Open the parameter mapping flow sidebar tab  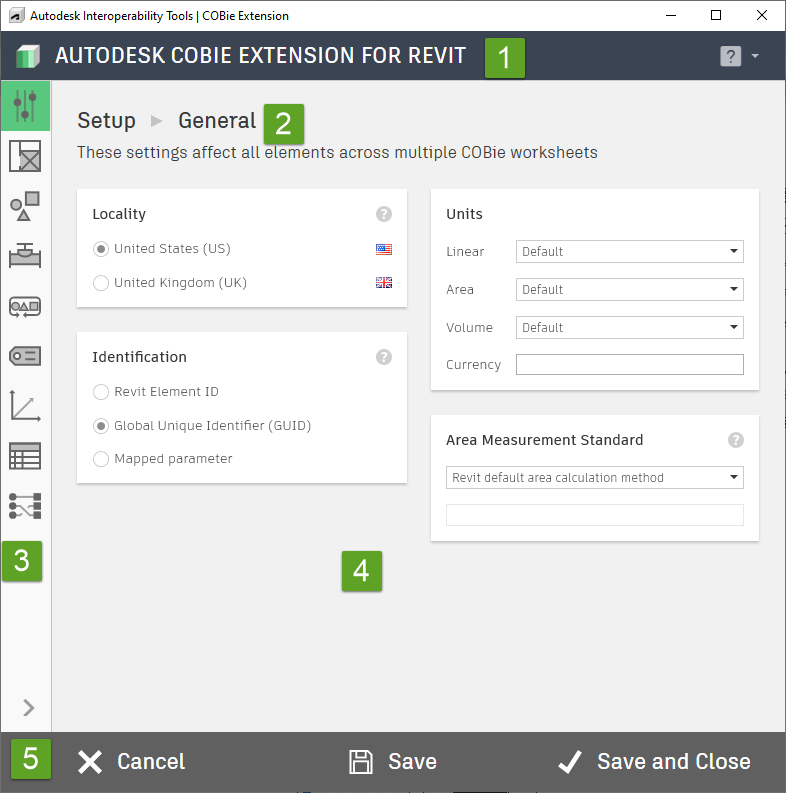(25, 506)
